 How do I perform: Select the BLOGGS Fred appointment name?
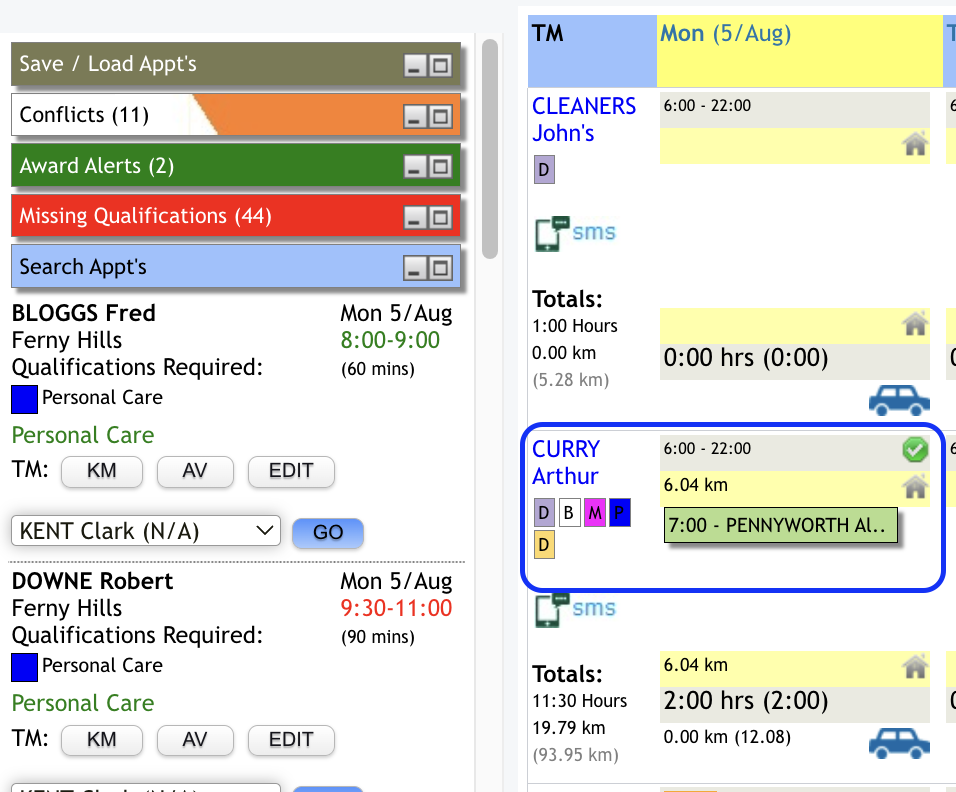coord(84,313)
